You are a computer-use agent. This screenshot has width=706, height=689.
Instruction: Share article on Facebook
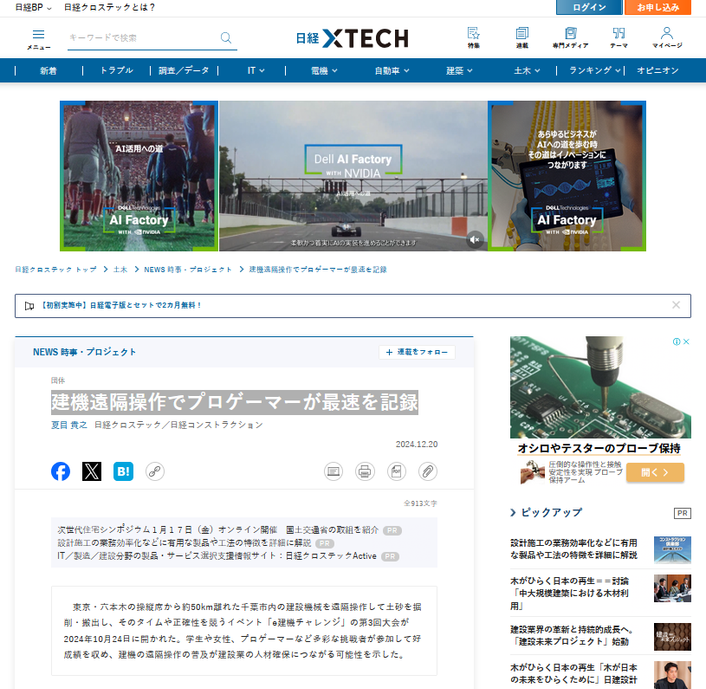pyautogui.click(x=61, y=471)
